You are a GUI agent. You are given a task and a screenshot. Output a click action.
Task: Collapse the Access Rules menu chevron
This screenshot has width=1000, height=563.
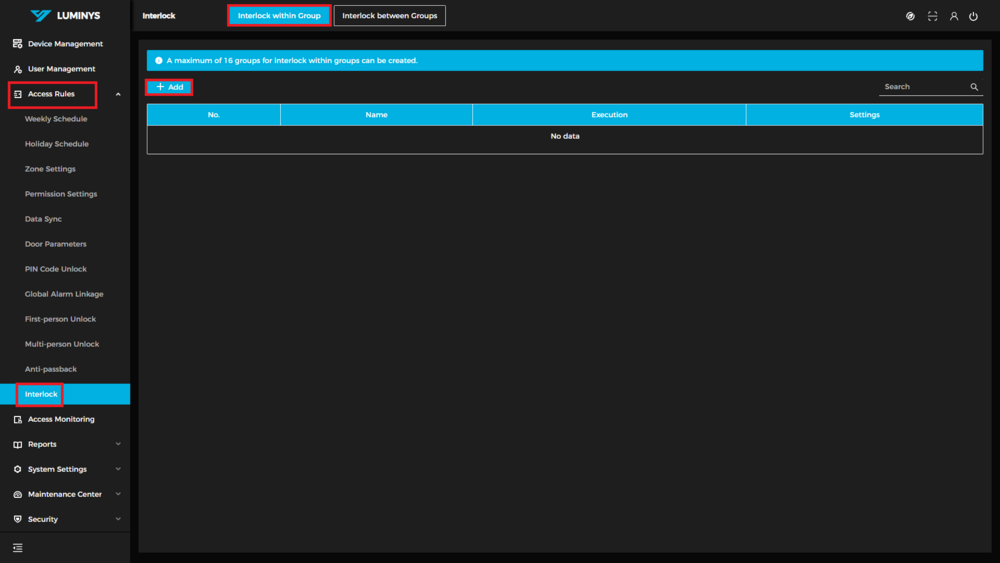pos(118,94)
